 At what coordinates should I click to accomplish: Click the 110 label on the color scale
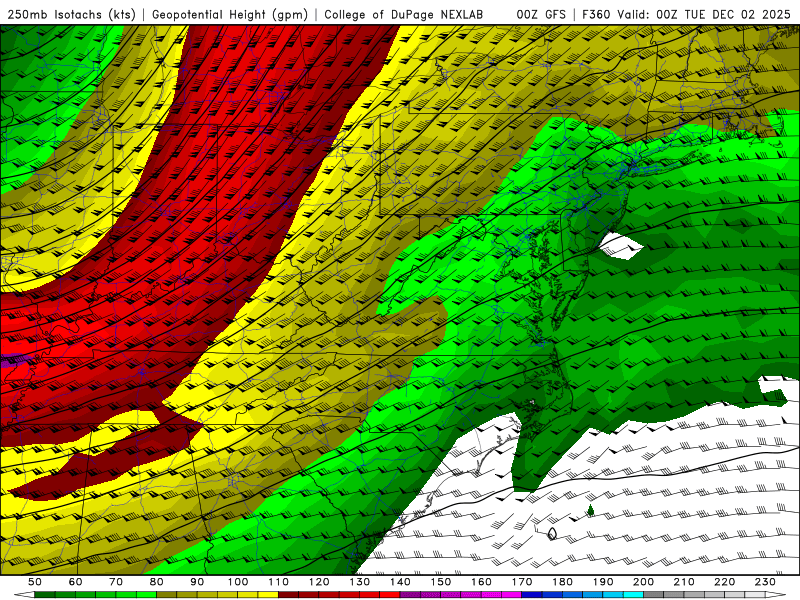279,582
